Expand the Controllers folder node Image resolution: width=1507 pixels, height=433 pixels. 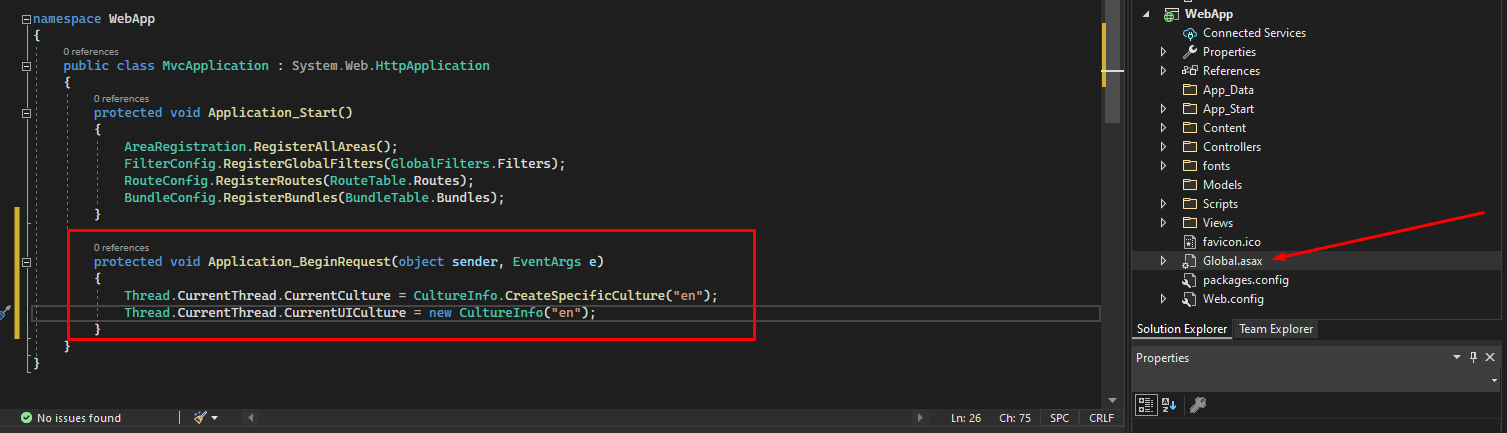(1163, 147)
